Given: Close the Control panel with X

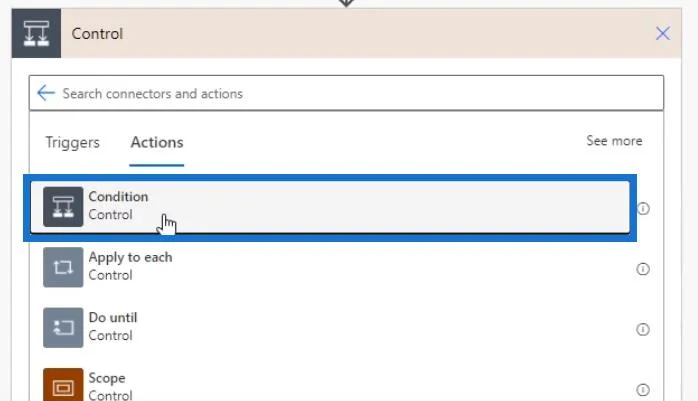Looking at the screenshot, I should 663,33.
